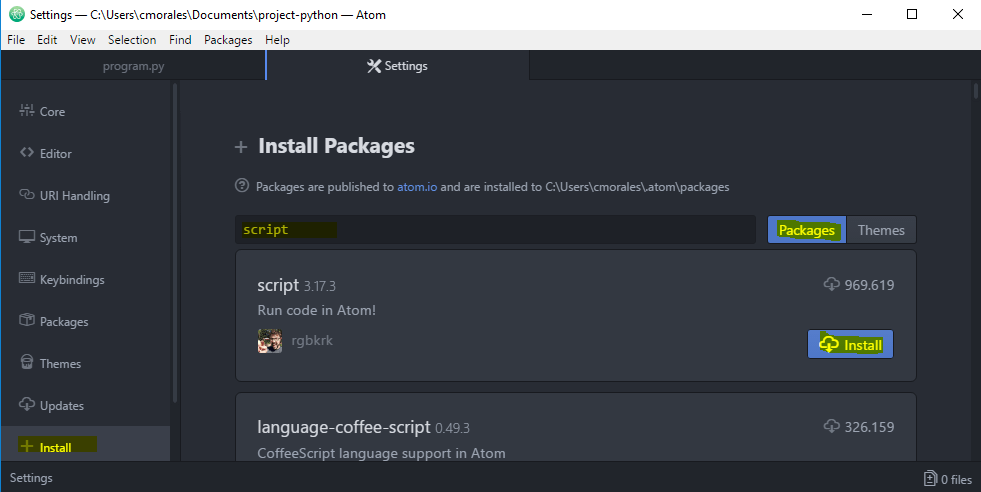Click language-coffee-script version 0.49.3
The image size is (981, 492).
tap(452, 428)
